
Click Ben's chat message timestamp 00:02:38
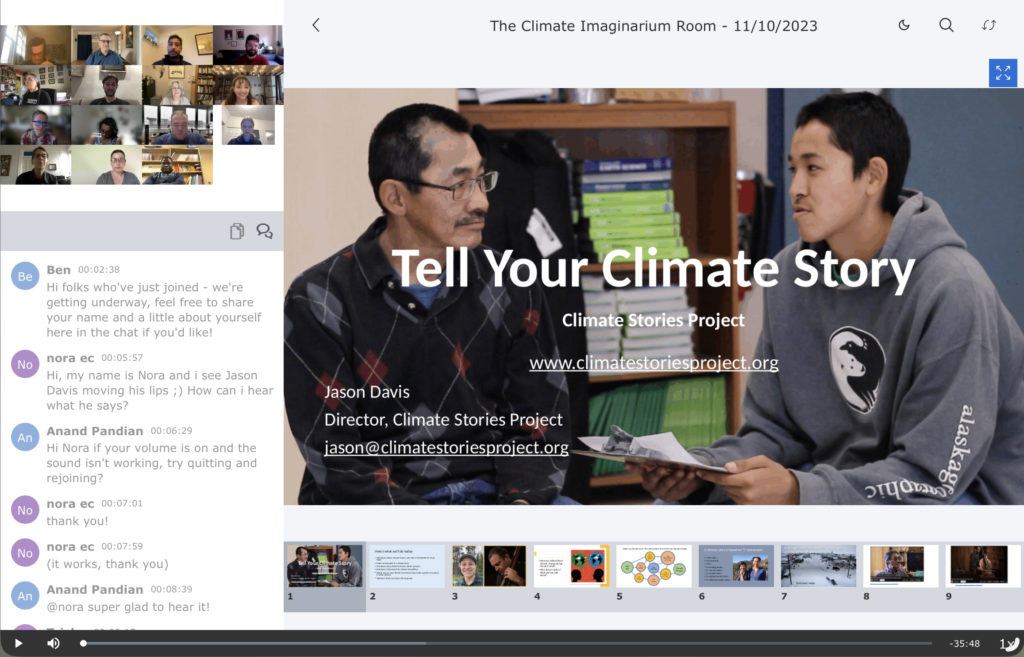coord(99,270)
